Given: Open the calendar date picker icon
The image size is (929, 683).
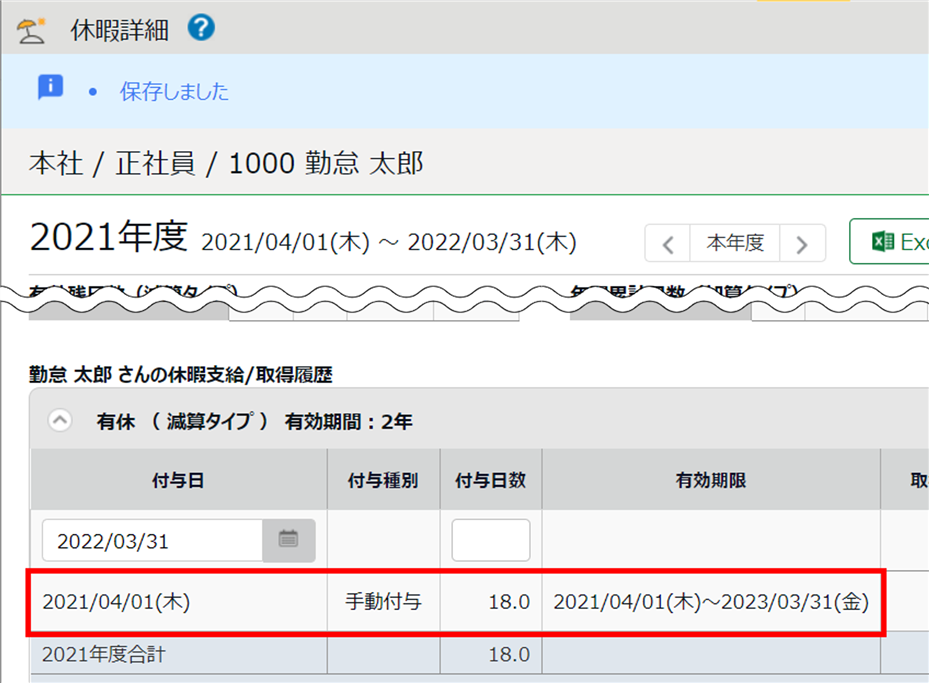Looking at the screenshot, I should tap(289, 540).
